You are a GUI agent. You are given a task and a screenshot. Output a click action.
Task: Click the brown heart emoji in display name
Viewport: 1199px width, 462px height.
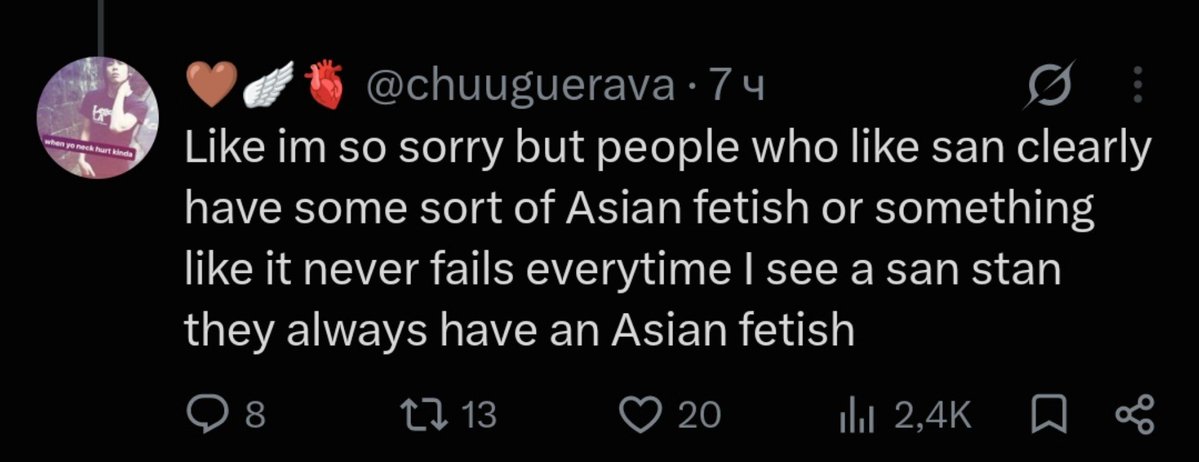[x=211, y=84]
